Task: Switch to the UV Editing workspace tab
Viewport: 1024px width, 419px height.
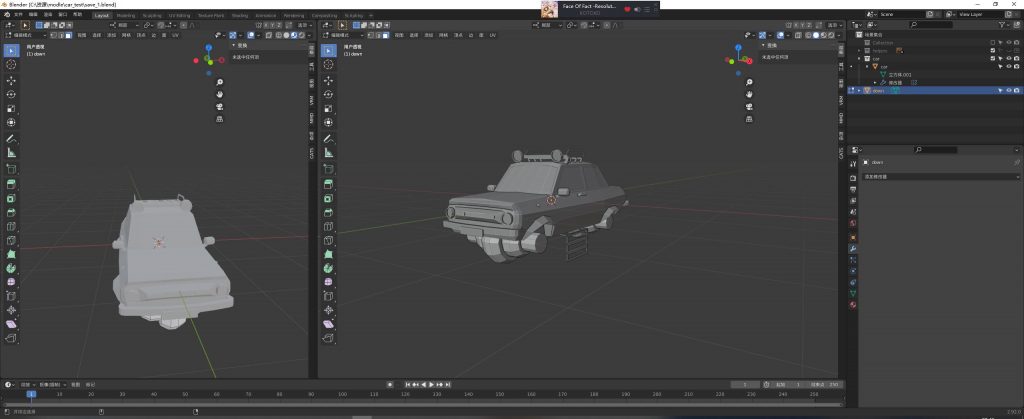Action: pyautogui.click(x=180, y=15)
